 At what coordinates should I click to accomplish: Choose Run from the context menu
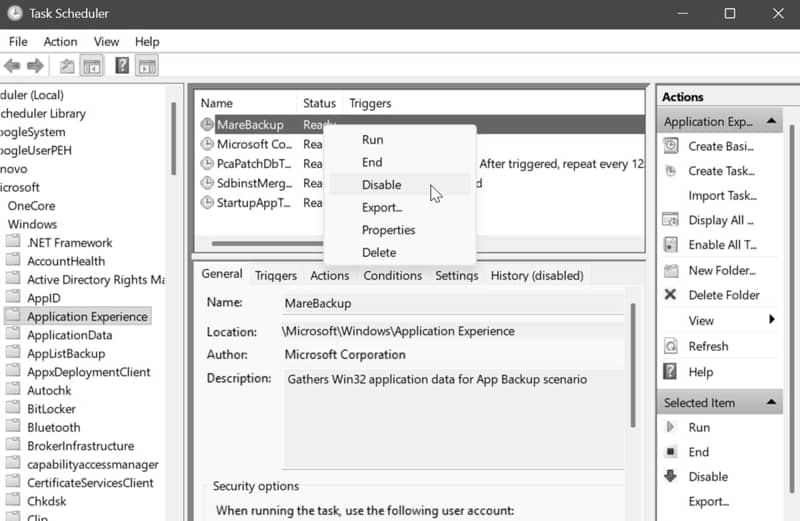point(400,140)
